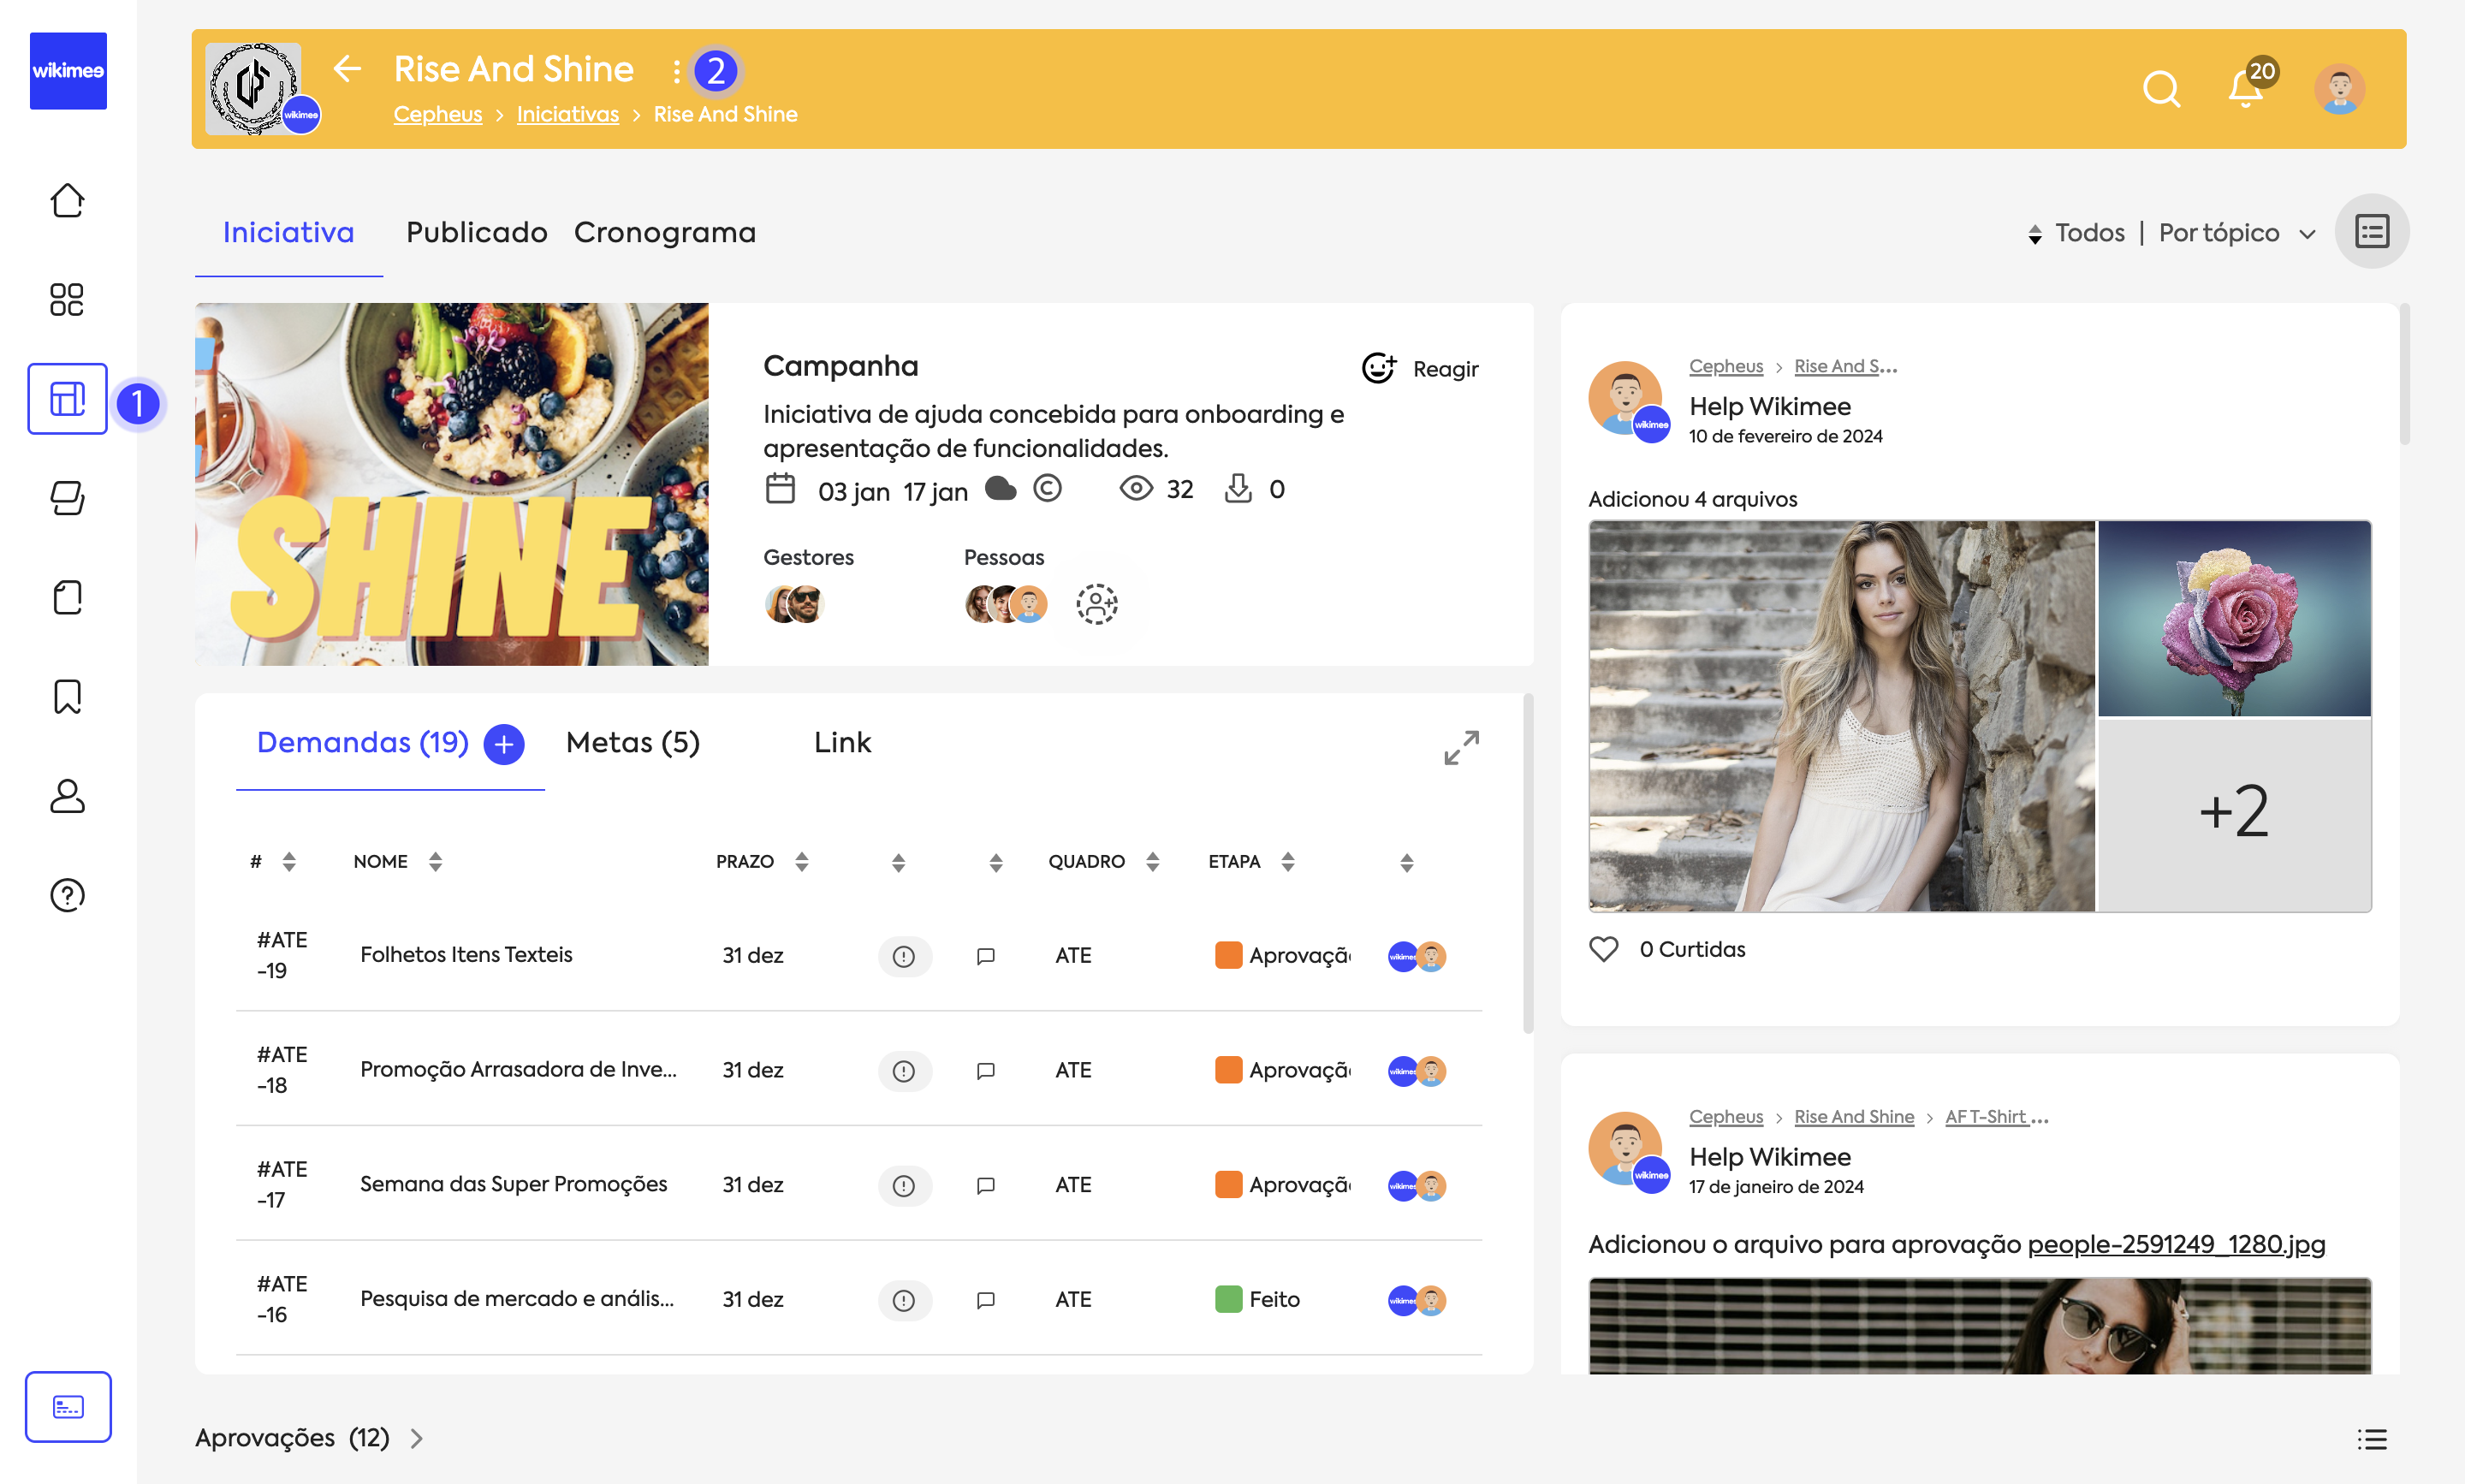Expand the Demandas table with arrows icon
2465x1484 pixels.
point(1461,746)
